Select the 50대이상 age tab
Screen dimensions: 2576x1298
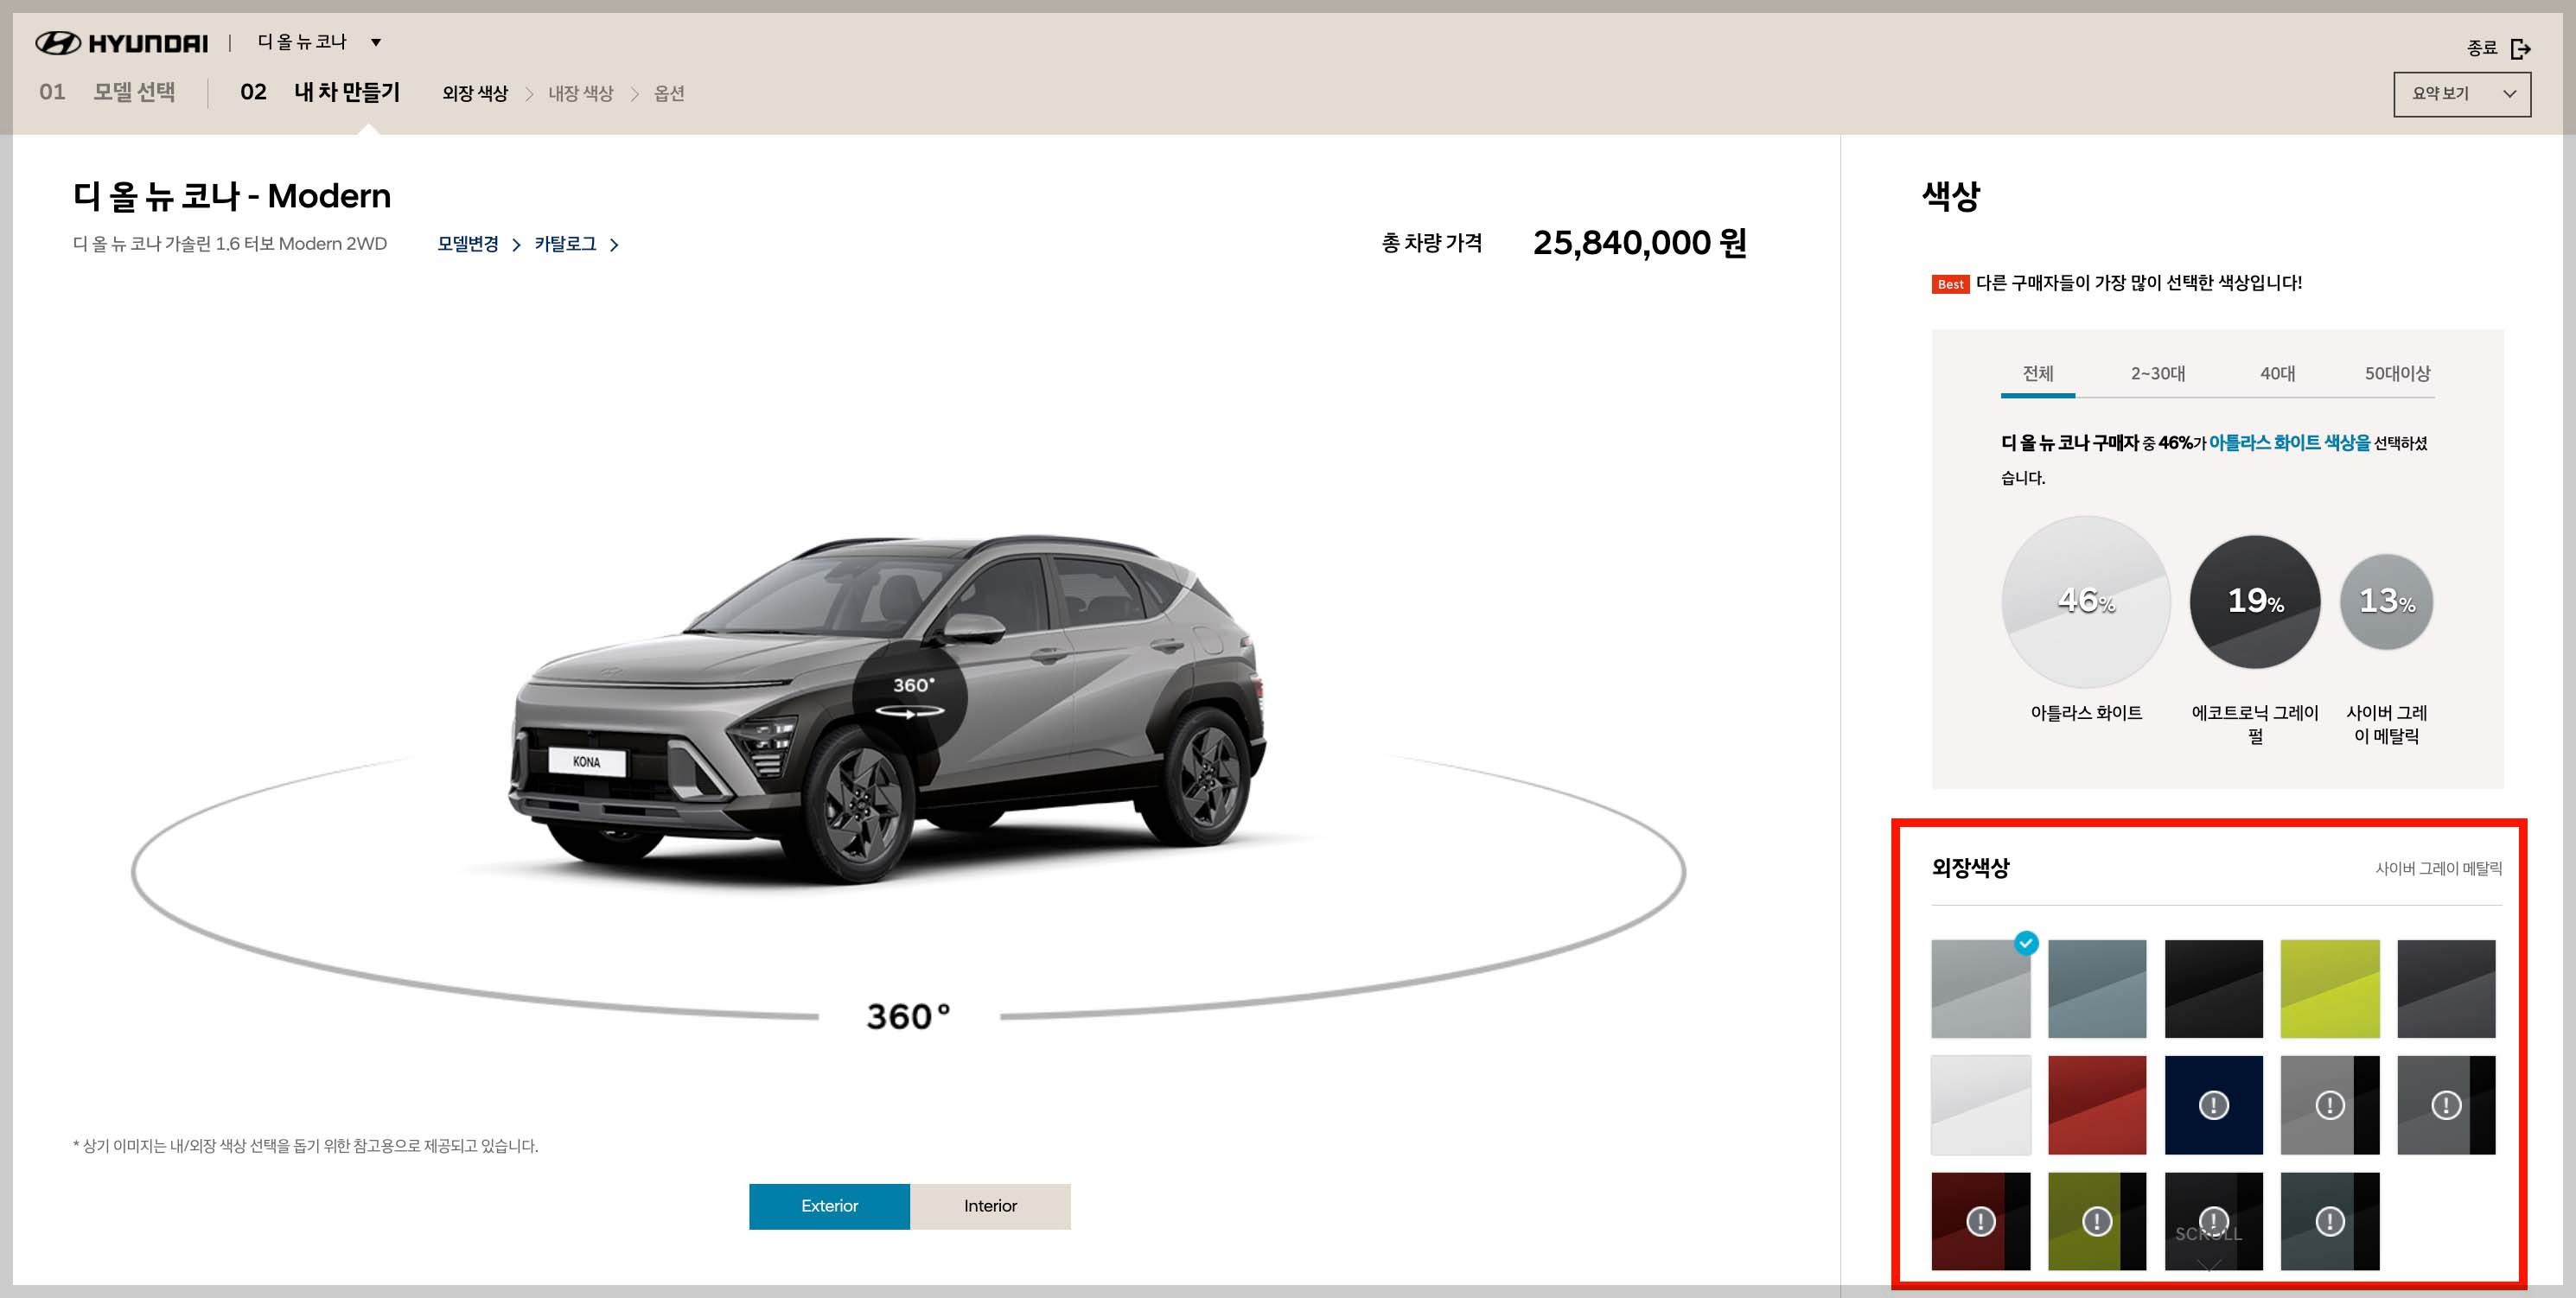click(2396, 374)
